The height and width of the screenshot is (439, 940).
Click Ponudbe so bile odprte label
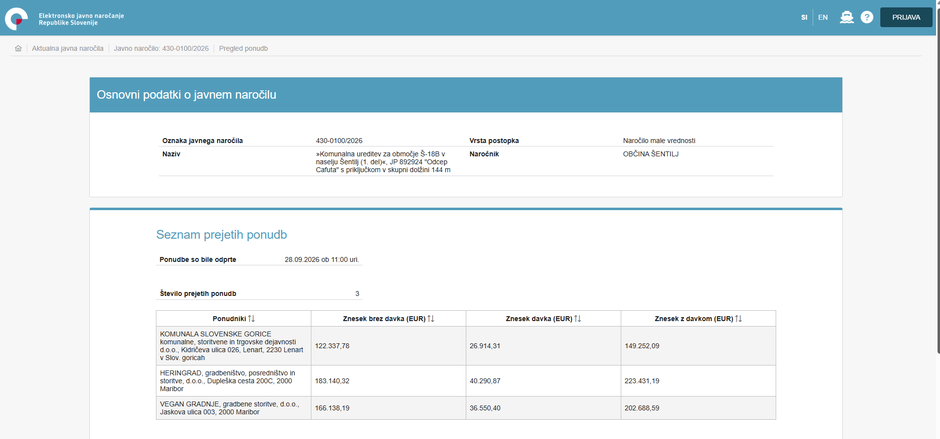click(x=198, y=260)
